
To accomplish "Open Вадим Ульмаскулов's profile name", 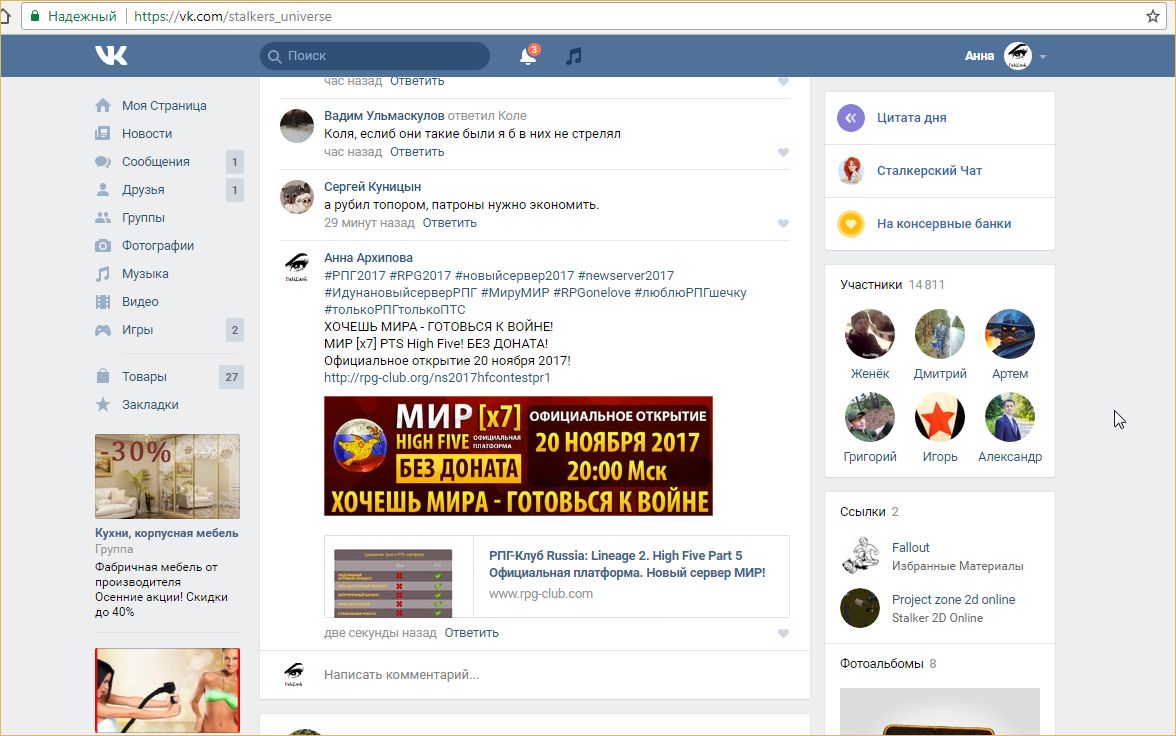I will 384,116.
